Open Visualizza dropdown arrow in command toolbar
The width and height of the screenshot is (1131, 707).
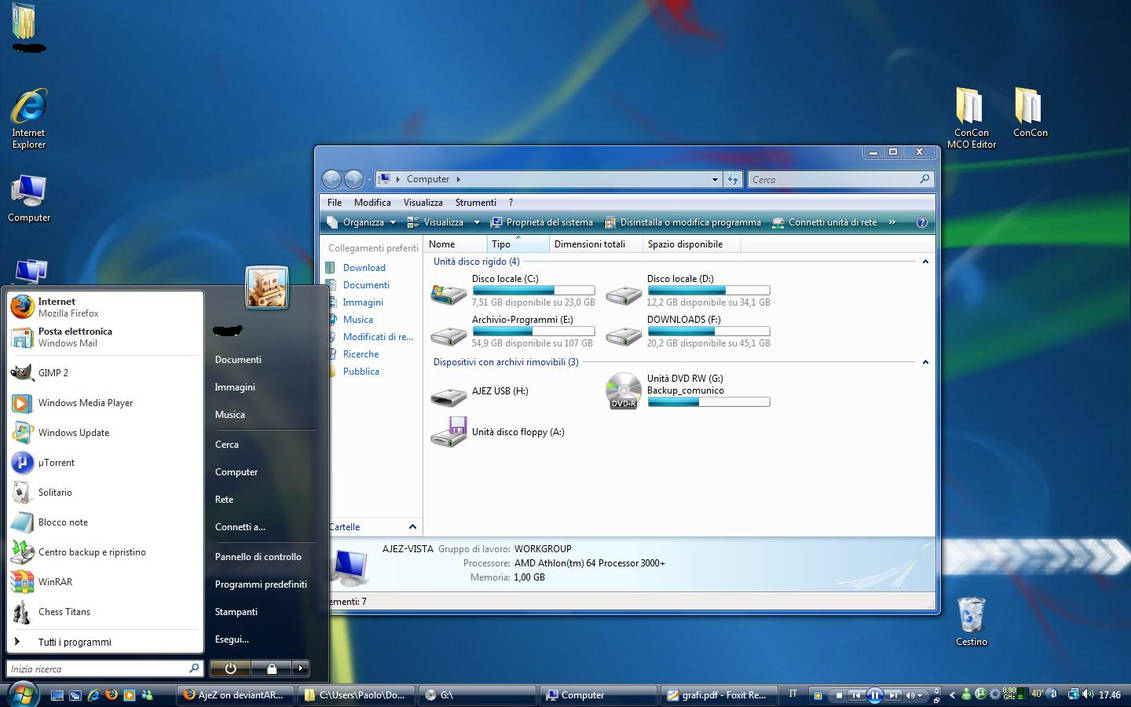pyautogui.click(x=477, y=222)
